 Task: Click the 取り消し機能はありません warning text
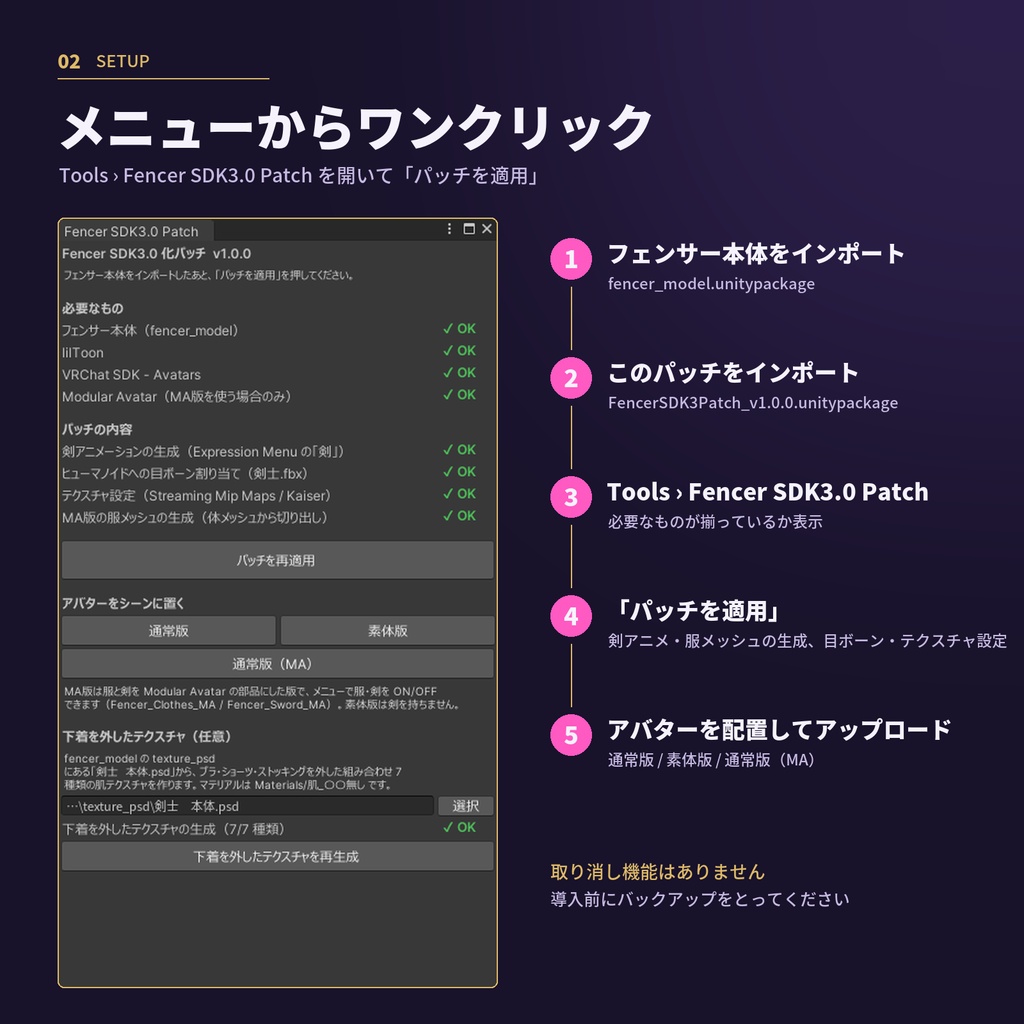pyautogui.click(x=658, y=872)
